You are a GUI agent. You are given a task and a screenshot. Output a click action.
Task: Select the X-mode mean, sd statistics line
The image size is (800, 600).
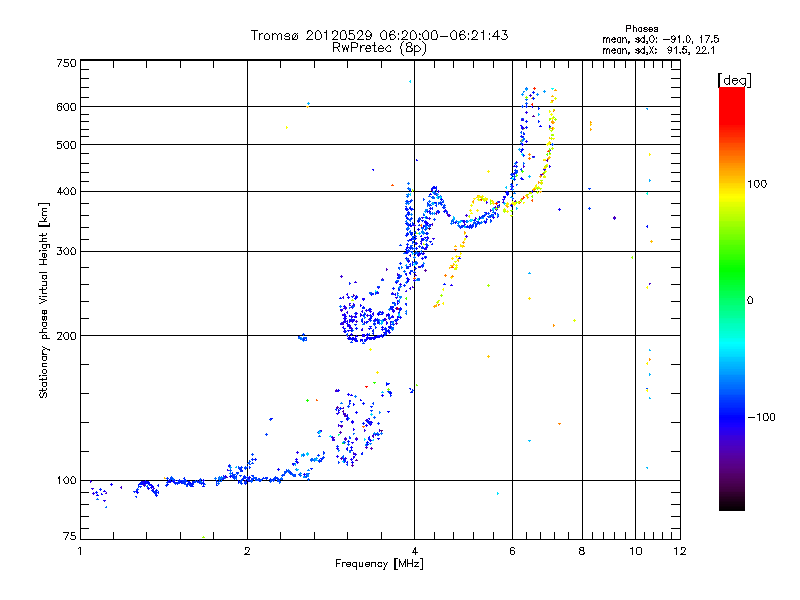[660, 49]
